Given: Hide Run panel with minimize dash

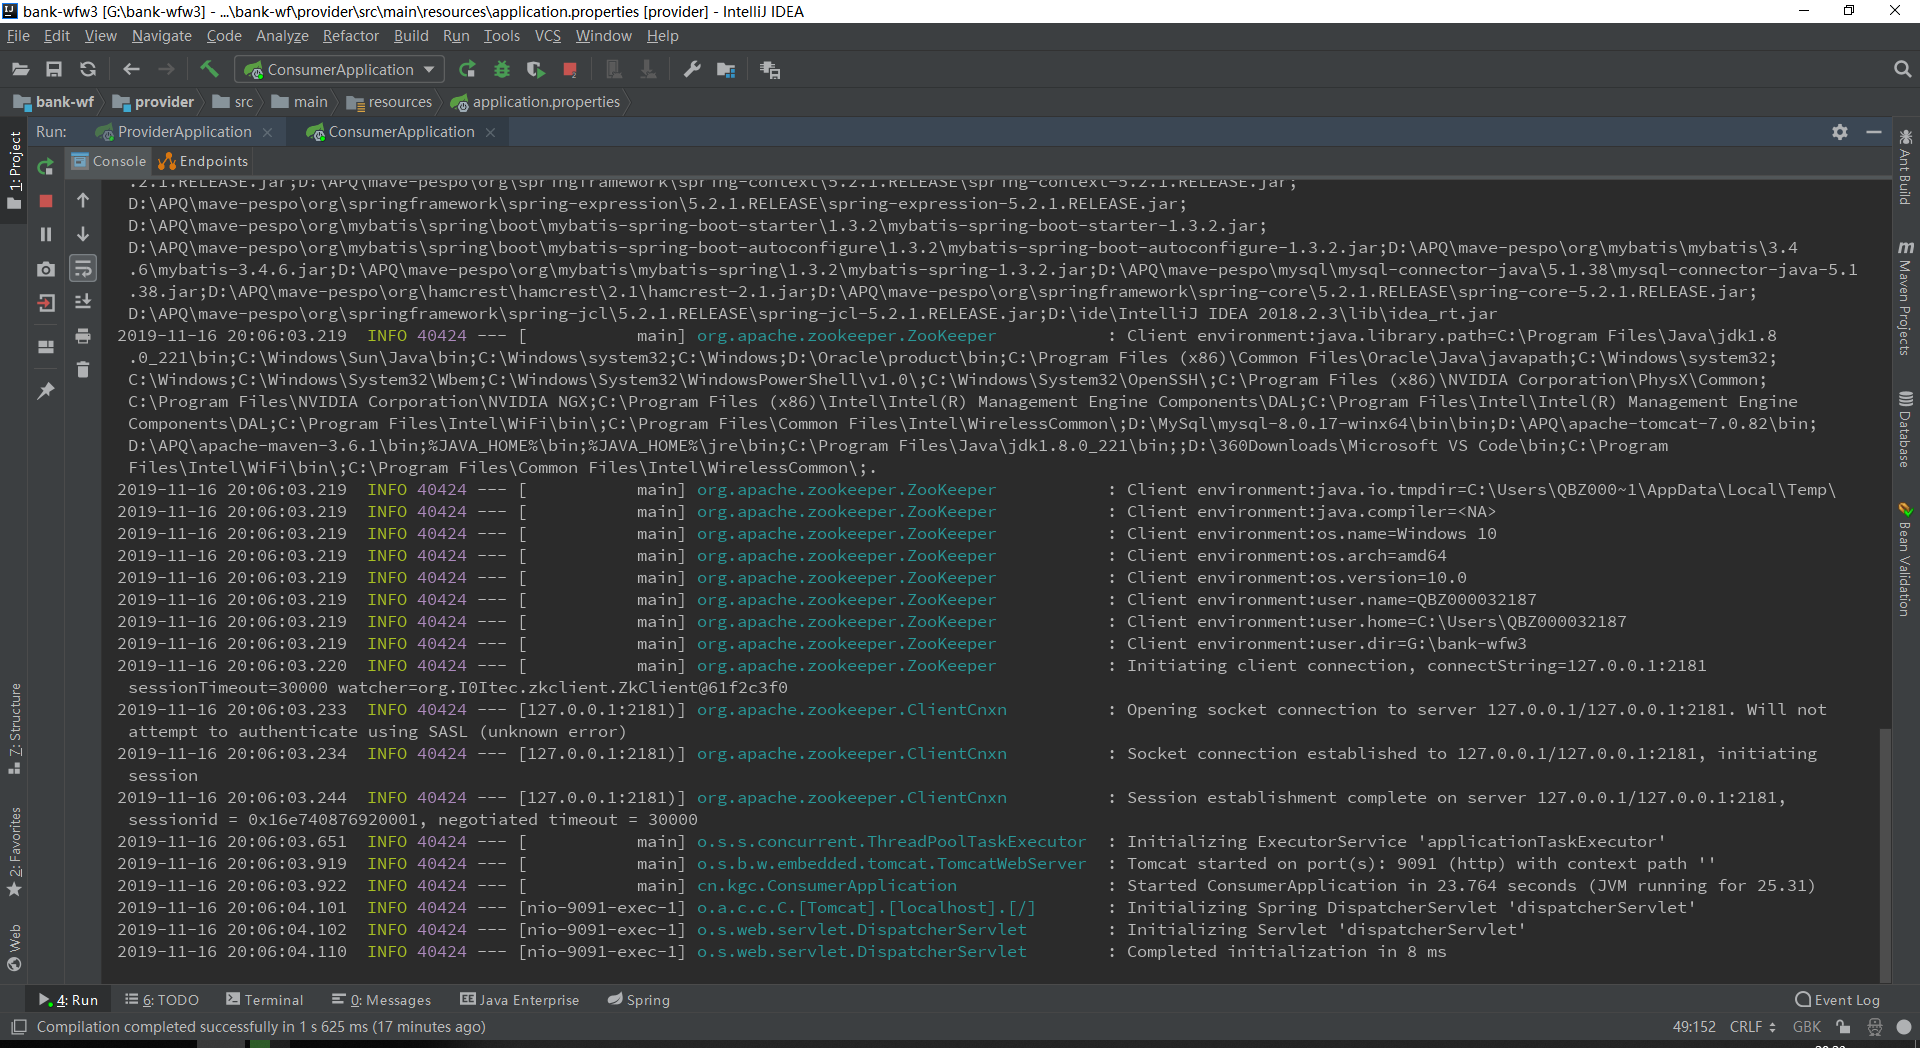Looking at the screenshot, I should [1874, 132].
